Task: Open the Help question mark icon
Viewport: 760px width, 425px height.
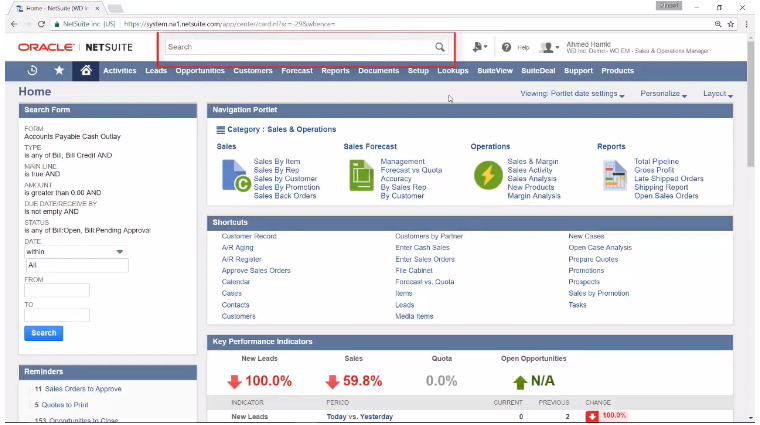Action: click(x=507, y=47)
